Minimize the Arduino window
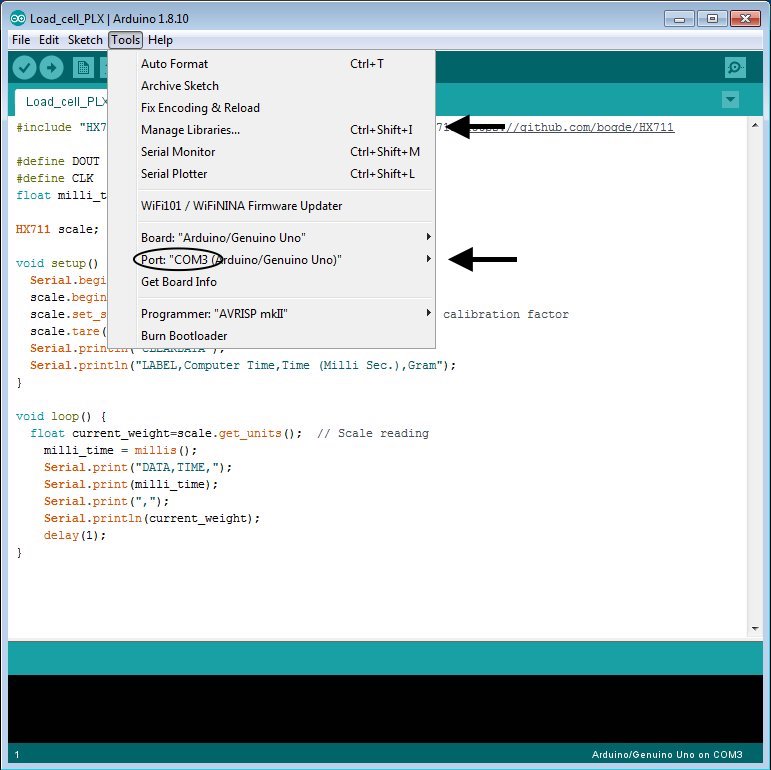771x770 pixels. (679, 19)
